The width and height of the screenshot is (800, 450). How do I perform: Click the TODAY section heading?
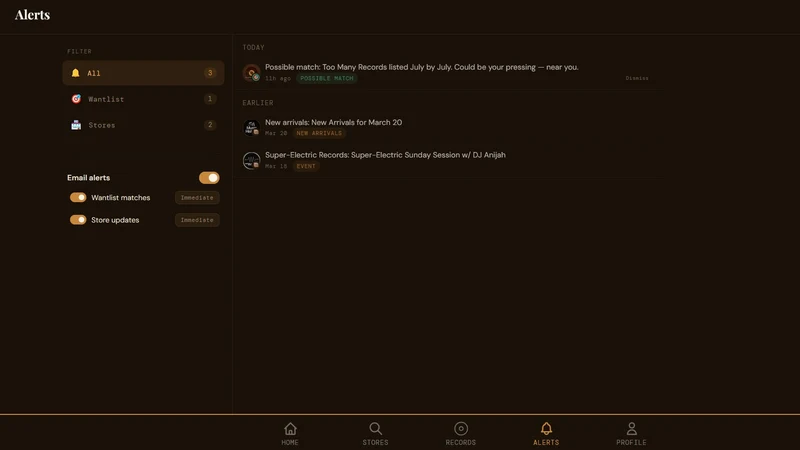(254, 47)
